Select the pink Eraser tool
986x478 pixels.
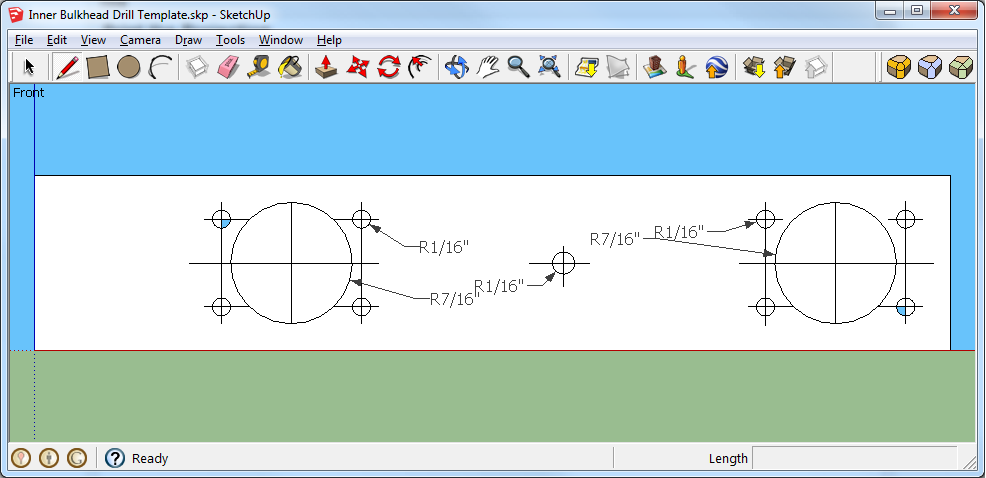coord(228,67)
